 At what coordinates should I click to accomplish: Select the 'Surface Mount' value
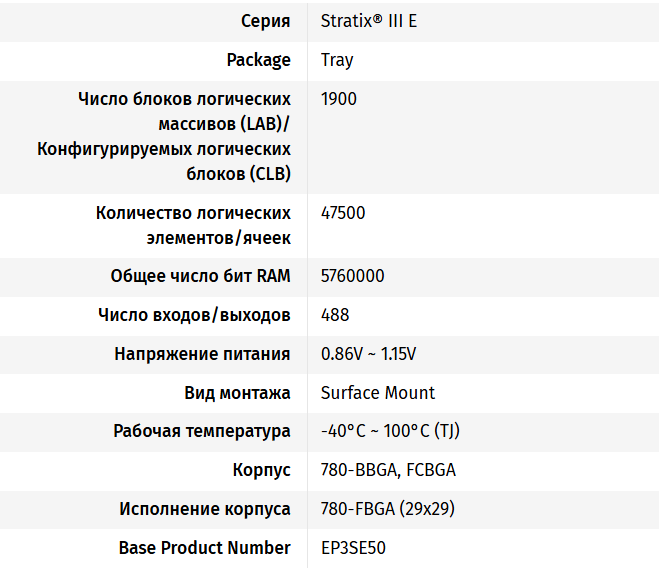378,393
